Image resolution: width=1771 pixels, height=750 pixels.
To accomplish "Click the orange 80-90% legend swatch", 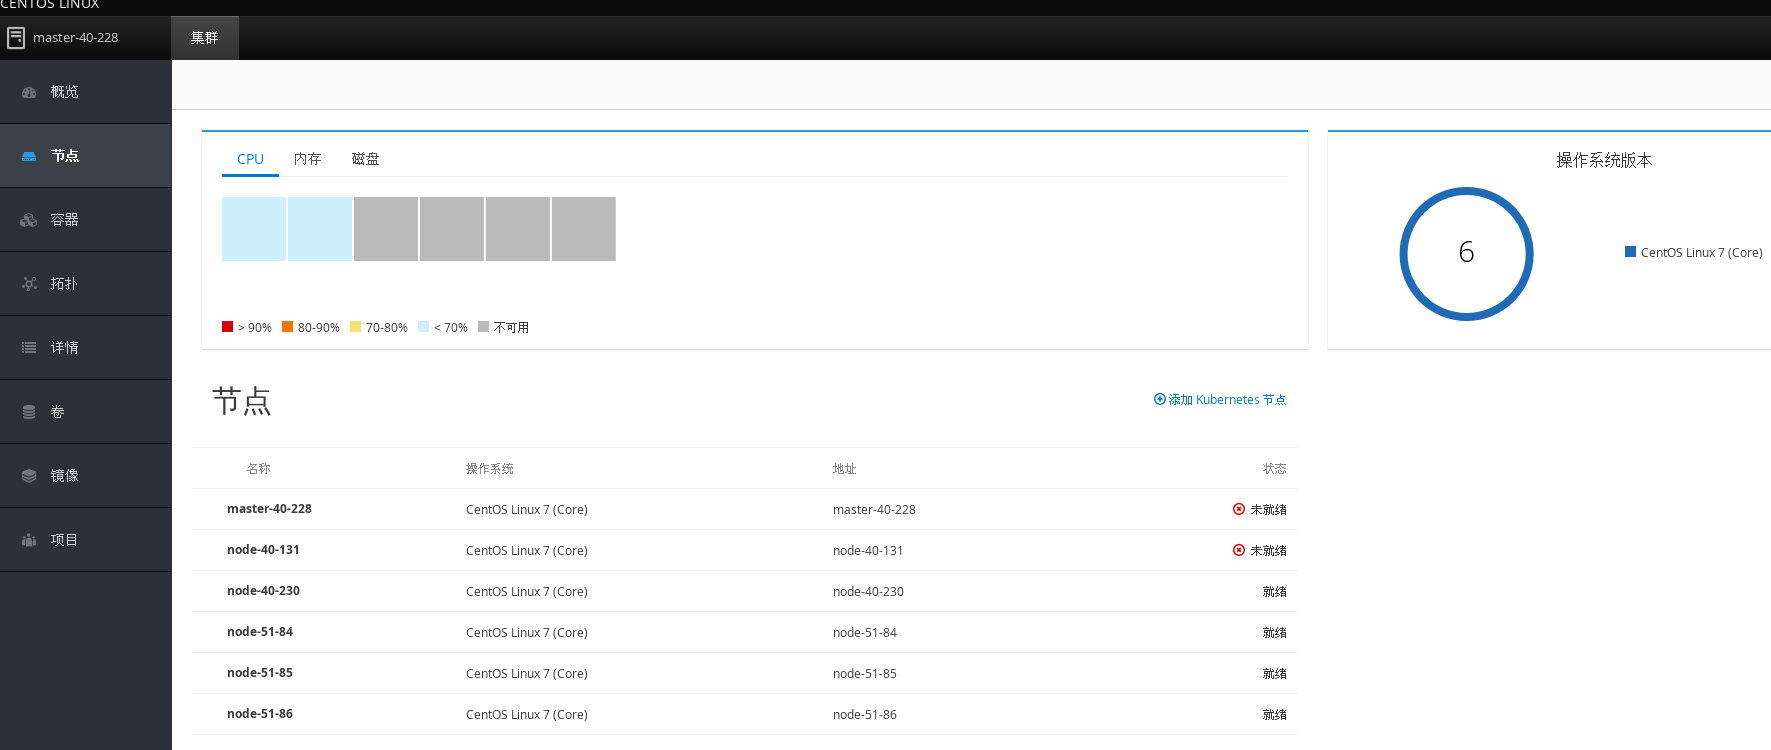I will [x=287, y=327].
